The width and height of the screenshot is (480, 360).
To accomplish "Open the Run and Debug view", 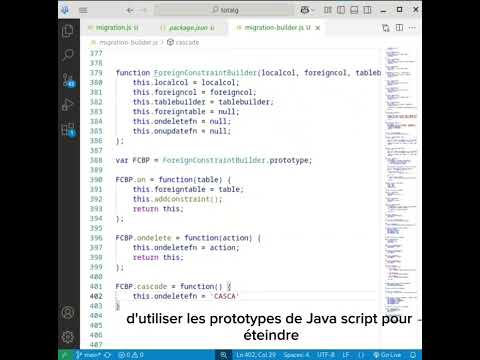I will click(x=68, y=104).
